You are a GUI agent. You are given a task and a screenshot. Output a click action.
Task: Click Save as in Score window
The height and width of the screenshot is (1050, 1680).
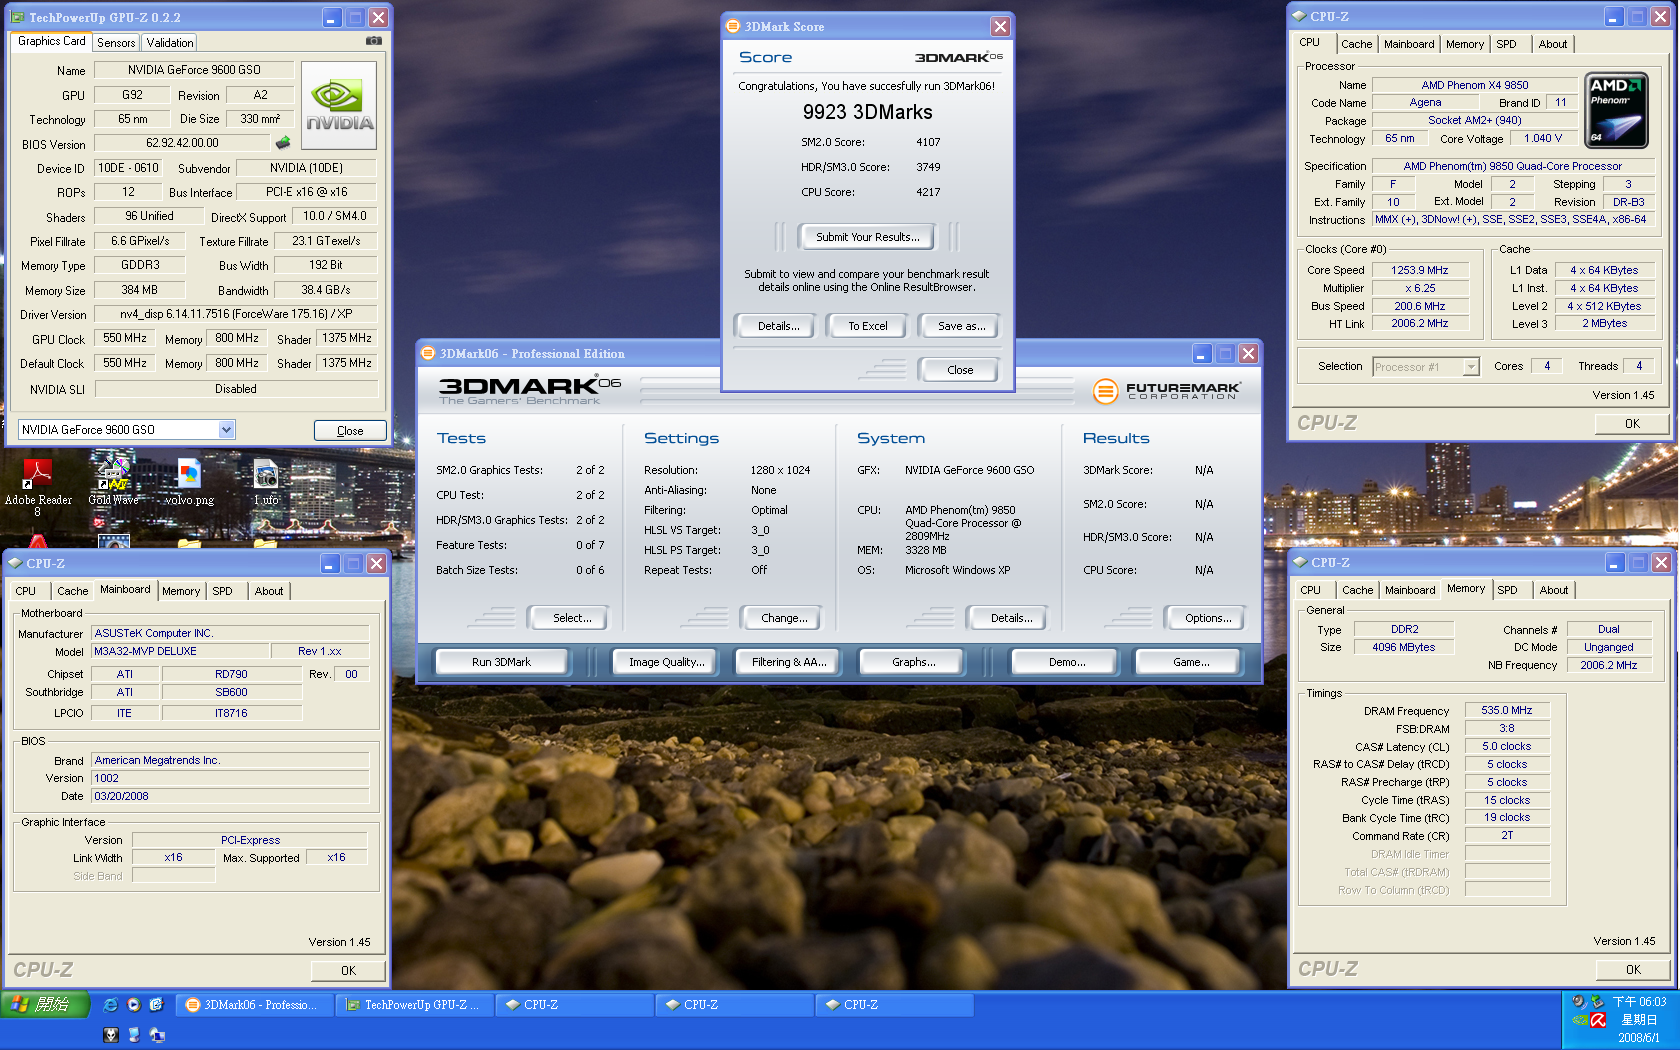[962, 326]
